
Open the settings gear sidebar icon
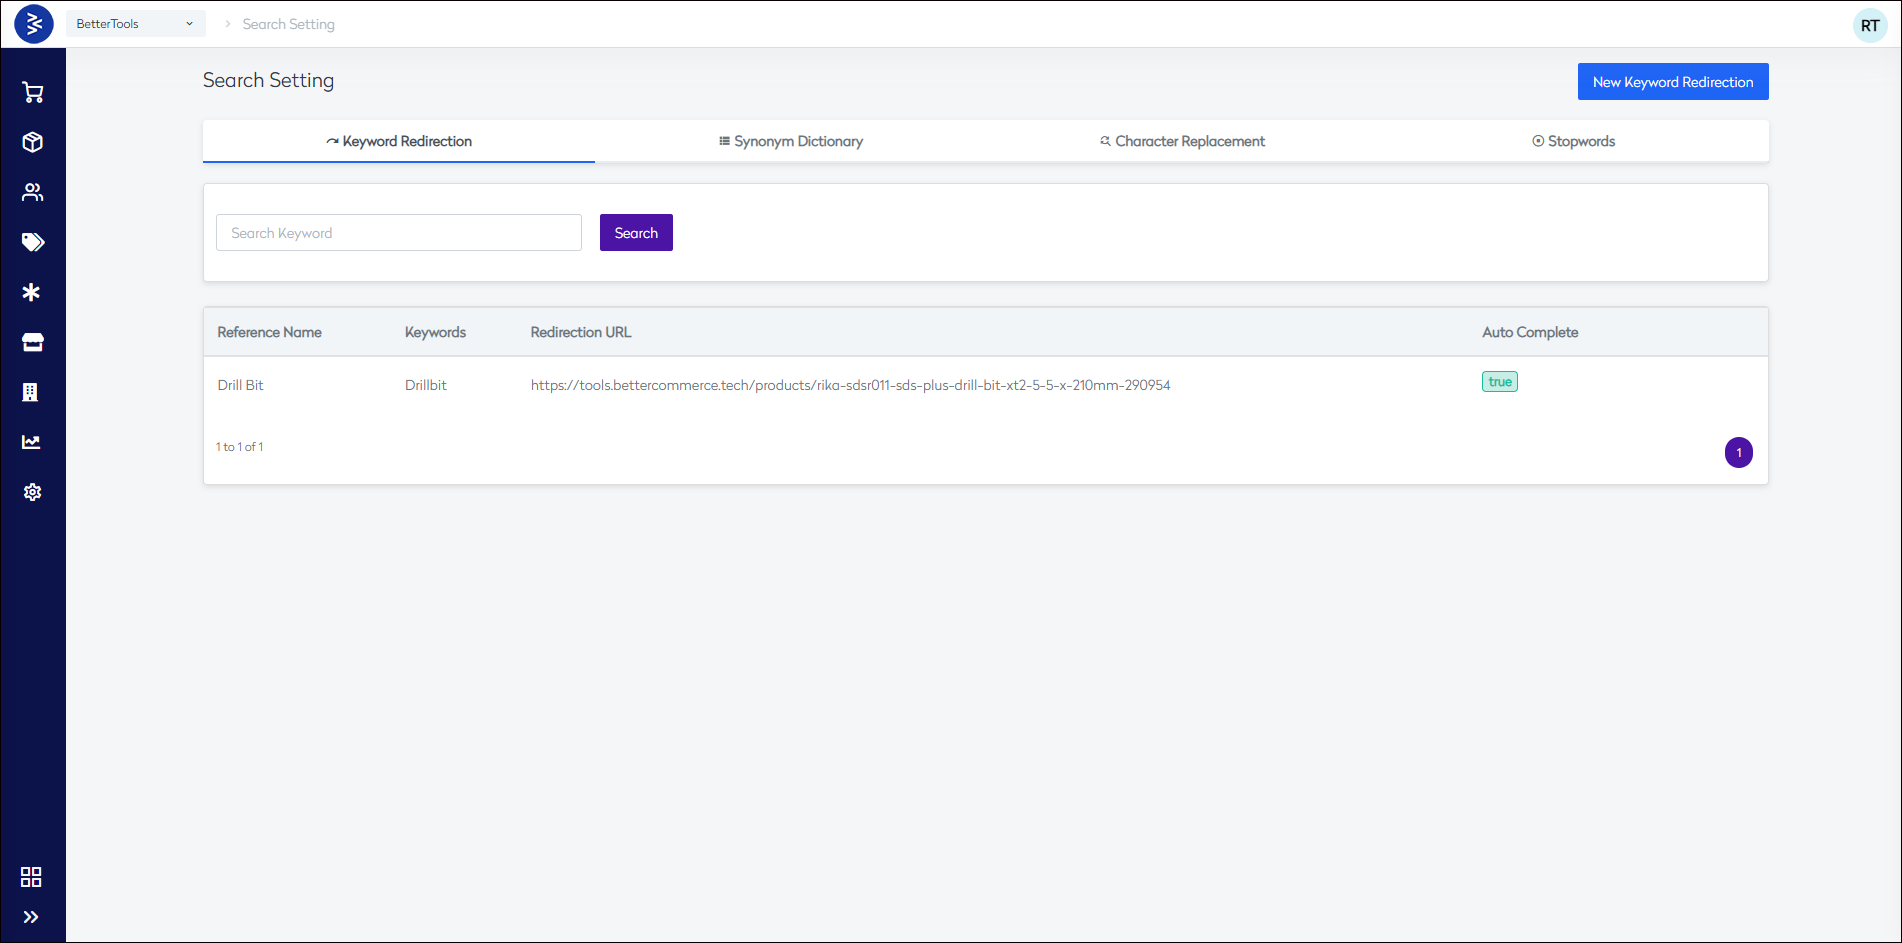pos(33,492)
